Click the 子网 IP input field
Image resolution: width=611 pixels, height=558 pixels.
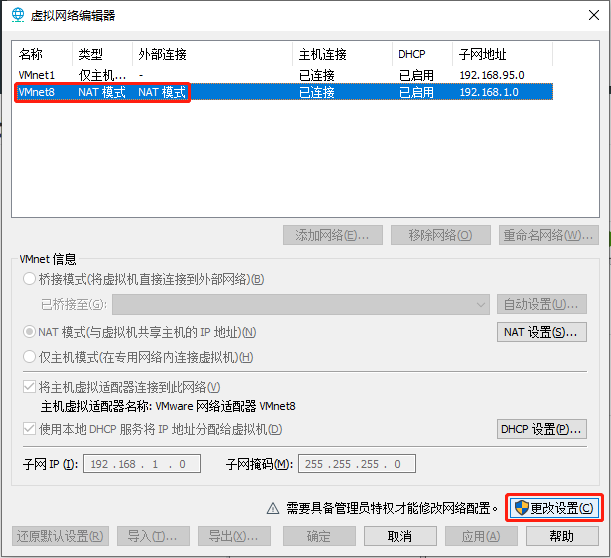(144, 464)
